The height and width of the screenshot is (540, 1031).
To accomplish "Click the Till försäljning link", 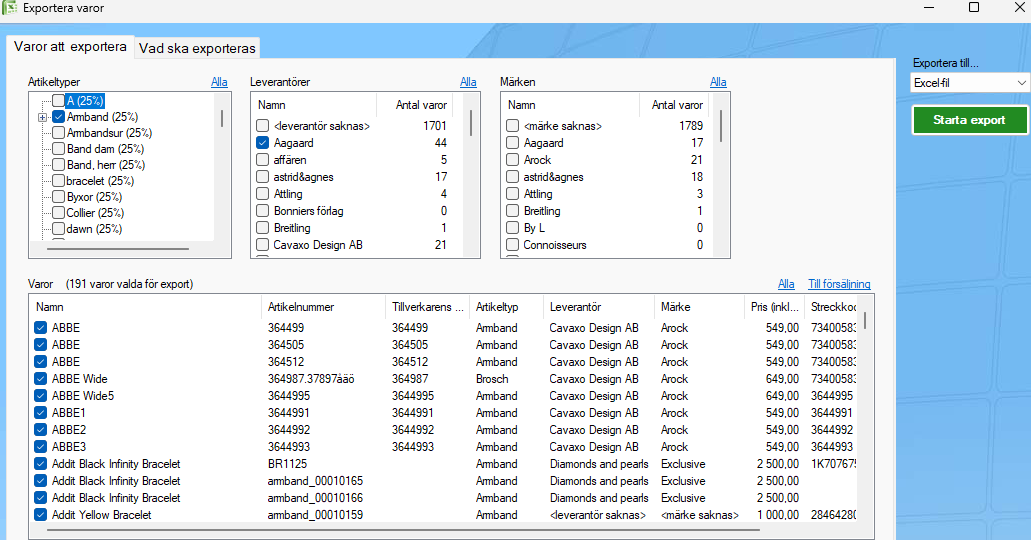I will pyautogui.click(x=839, y=284).
